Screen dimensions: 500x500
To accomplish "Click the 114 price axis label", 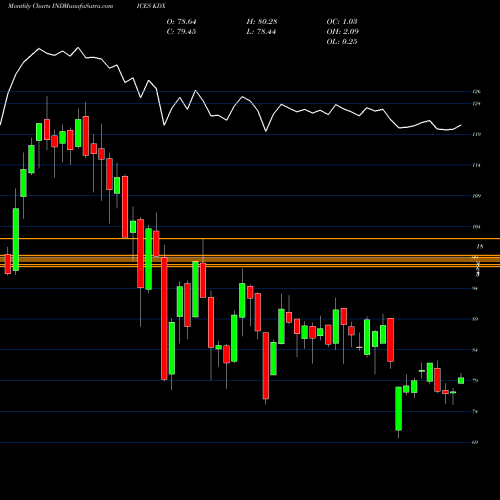I will [x=476, y=165].
